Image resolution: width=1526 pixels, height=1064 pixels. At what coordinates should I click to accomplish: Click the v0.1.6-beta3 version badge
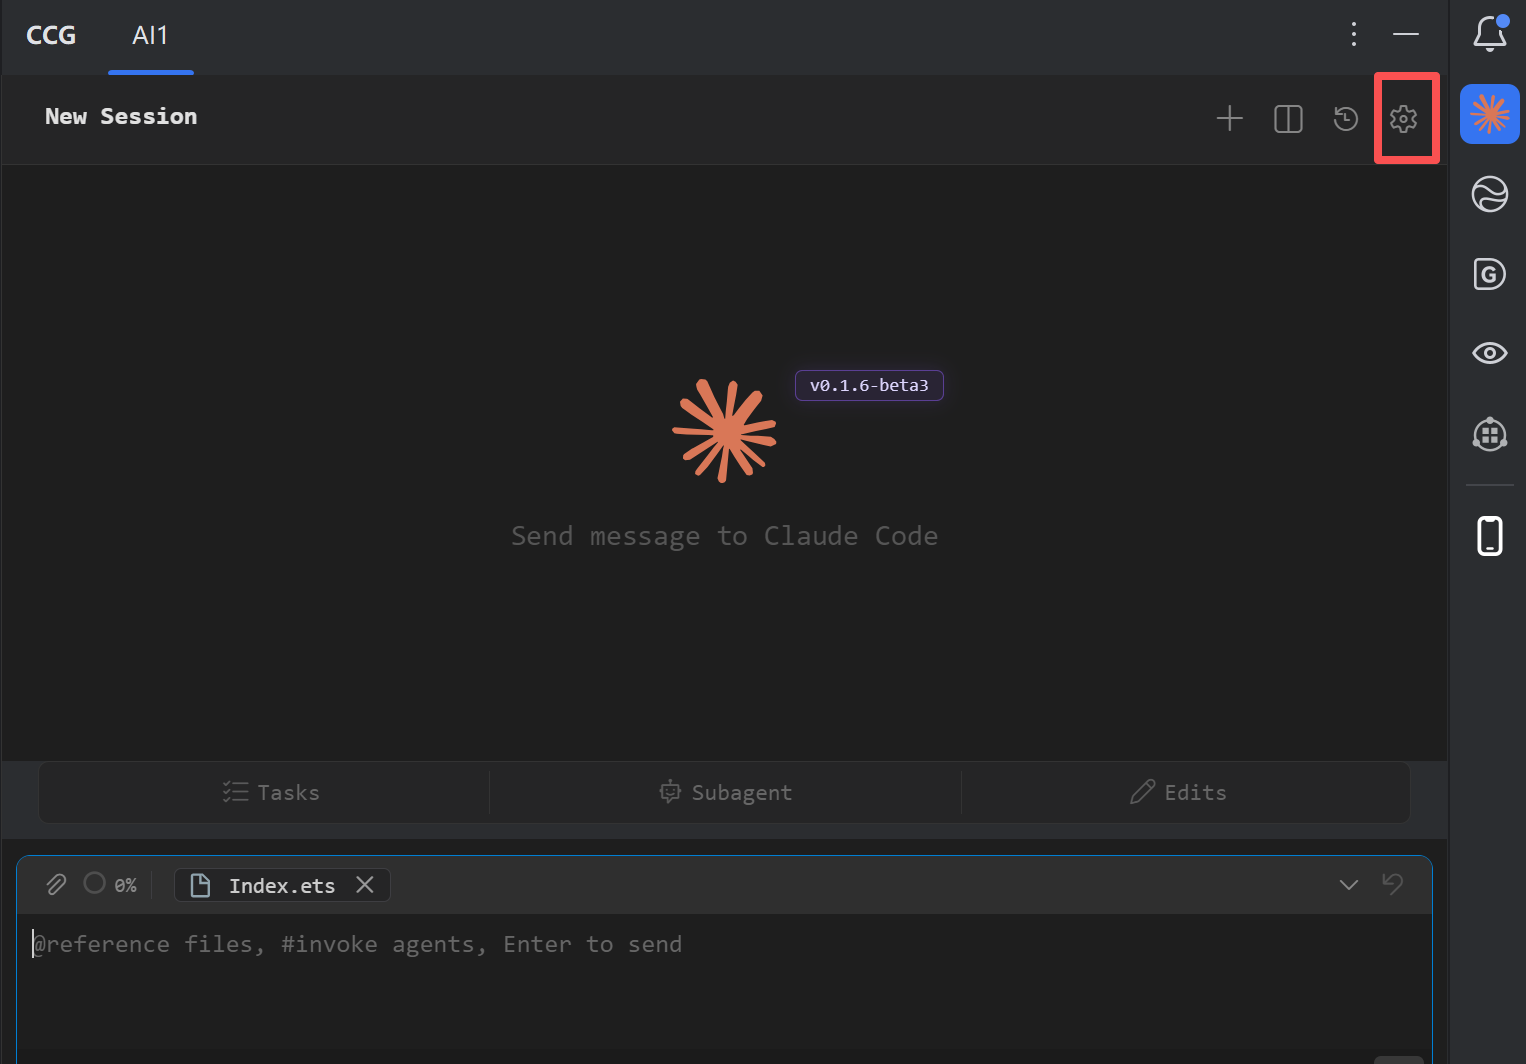click(869, 385)
